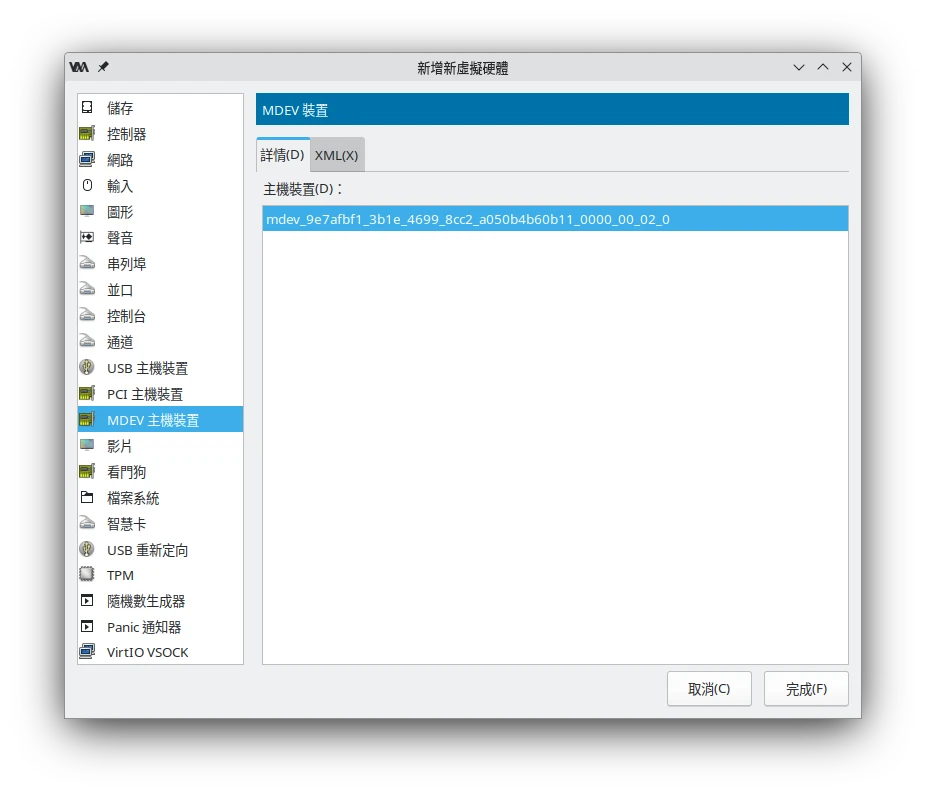This screenshot has width=926, height=795.
Task: Click the 儲存 label text
Action: coord(120,108)
